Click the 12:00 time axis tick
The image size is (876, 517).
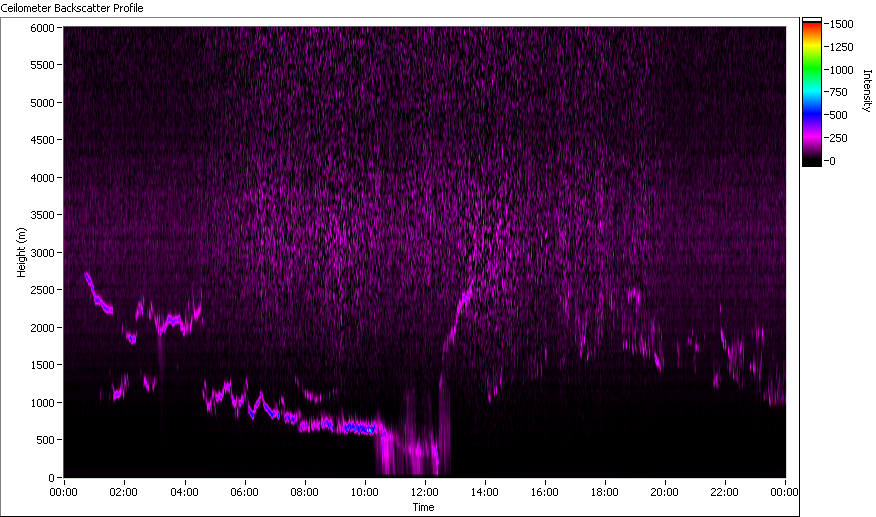click(x=425, y=492)
